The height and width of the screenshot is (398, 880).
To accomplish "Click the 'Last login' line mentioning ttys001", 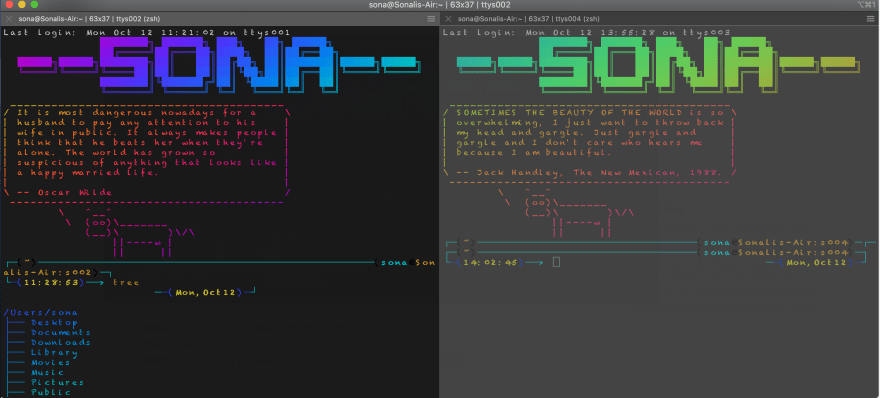I will [x=147, y=33].
